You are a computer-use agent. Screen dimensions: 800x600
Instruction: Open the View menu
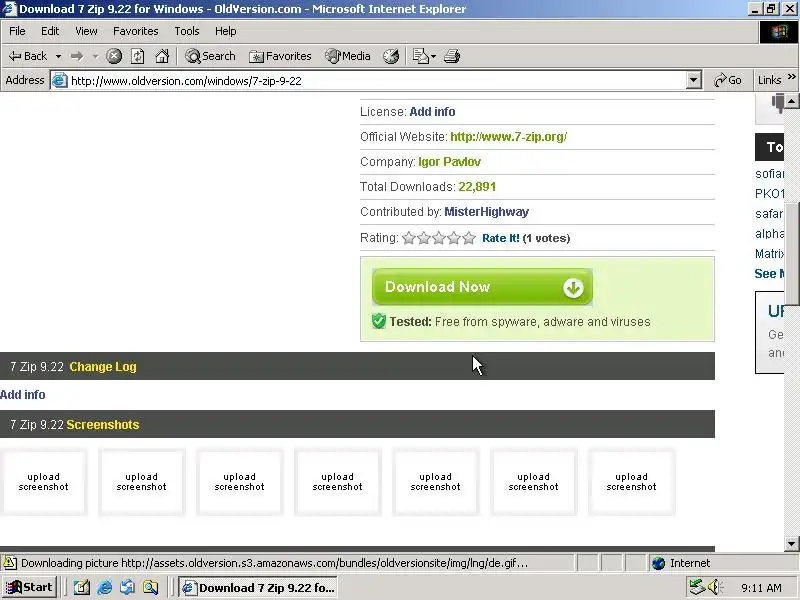tap(86, 31)
